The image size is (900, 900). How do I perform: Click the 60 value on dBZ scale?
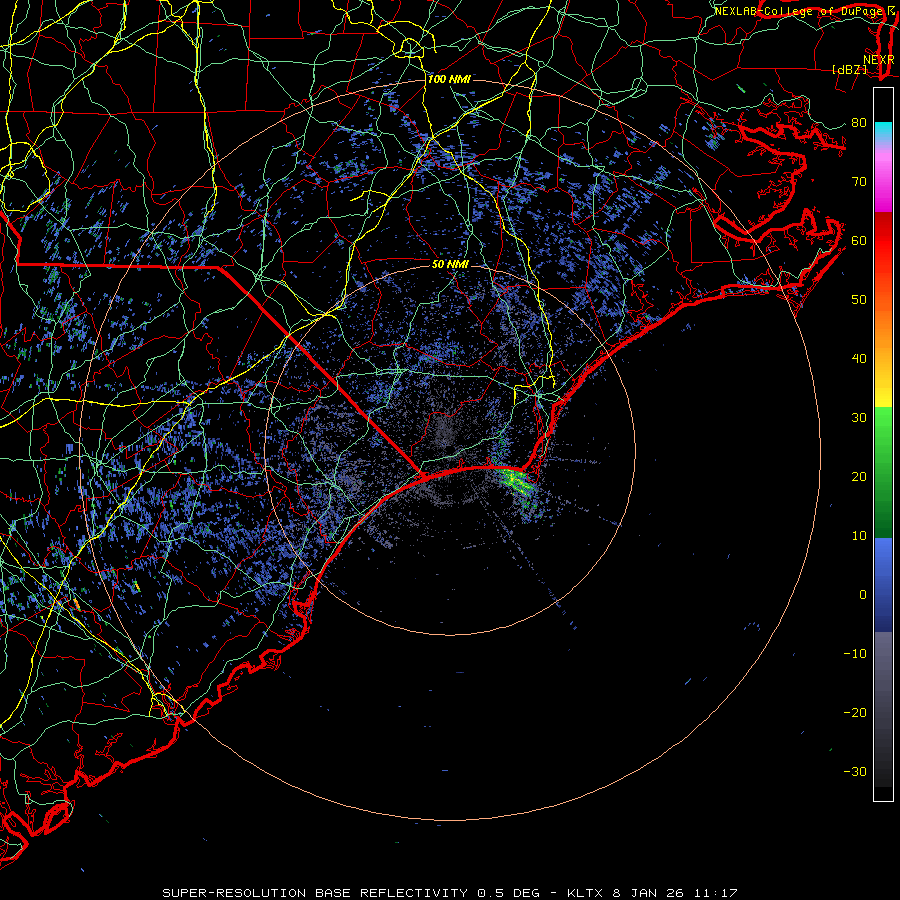859,240
